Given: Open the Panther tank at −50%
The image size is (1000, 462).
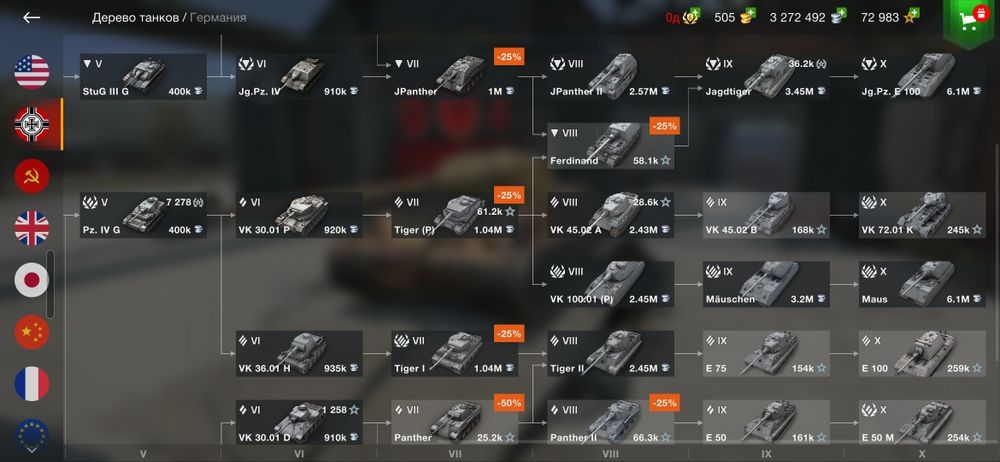Looking at the screenshot, I should pos(455,422).
